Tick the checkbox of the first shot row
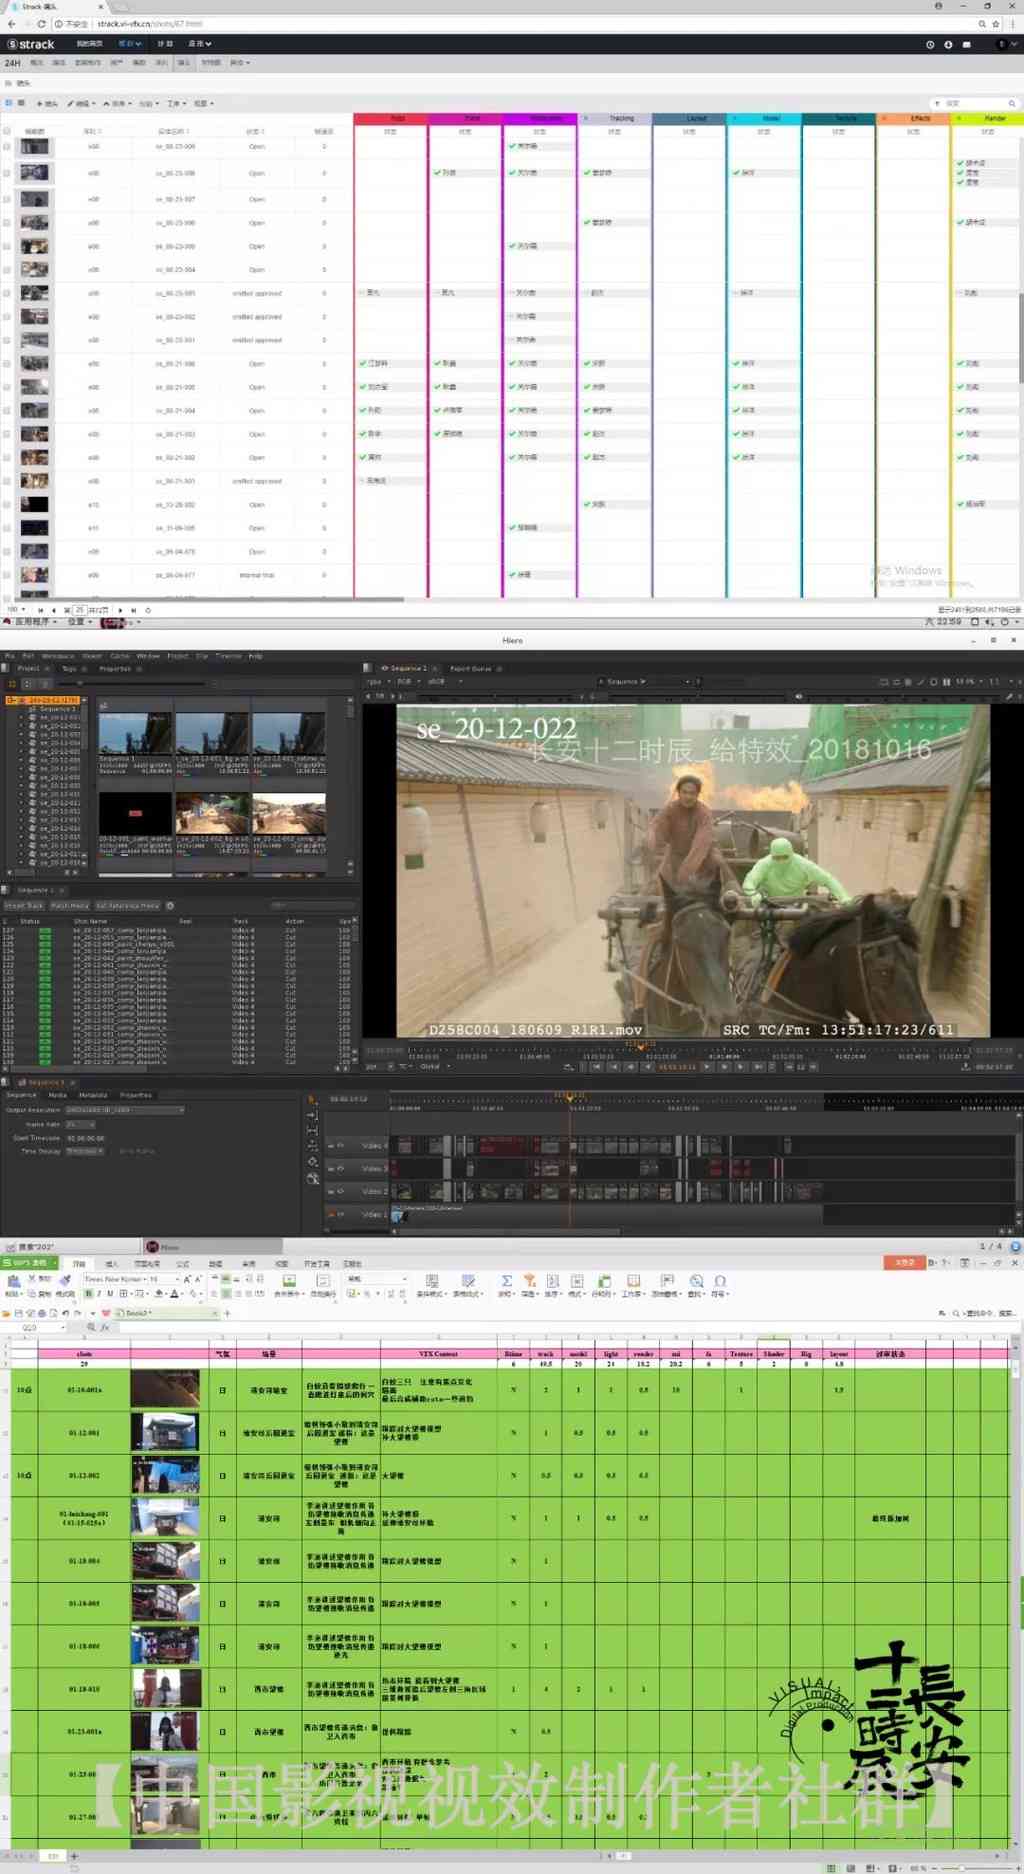Image resolution: width=1024 pixels, height=1874 pixels. pyautogui.click(x=7, y=146)
